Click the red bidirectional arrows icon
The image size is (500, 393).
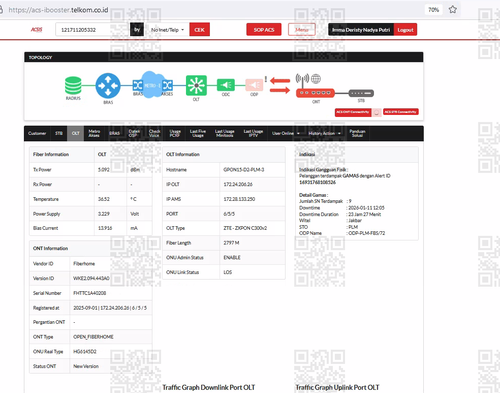pos(280,85)
